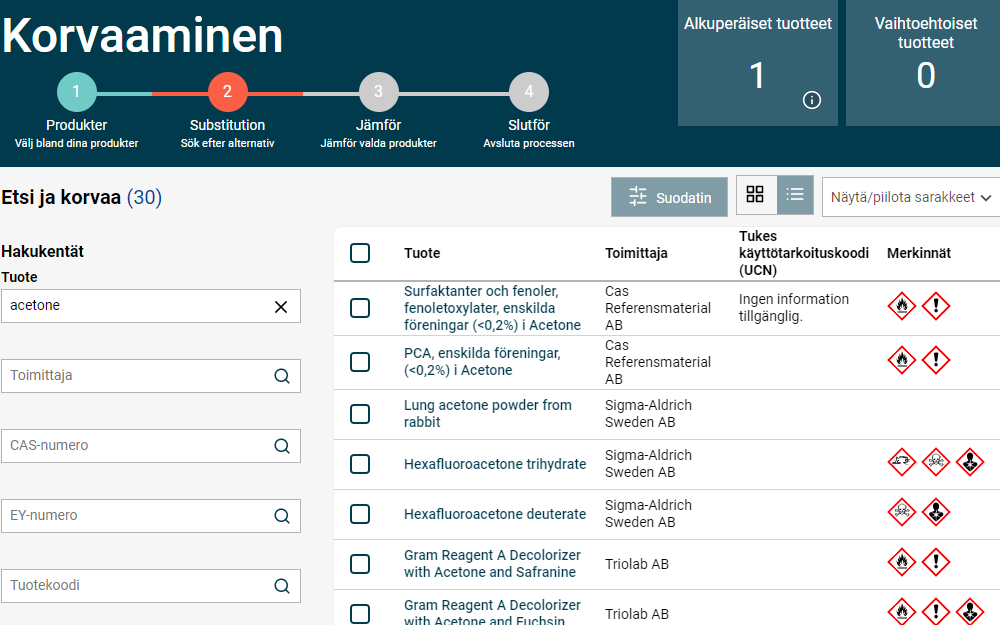The image size is (1000, 625).
Task: Check the Lung acetone powder row
Action: (360, 414)
